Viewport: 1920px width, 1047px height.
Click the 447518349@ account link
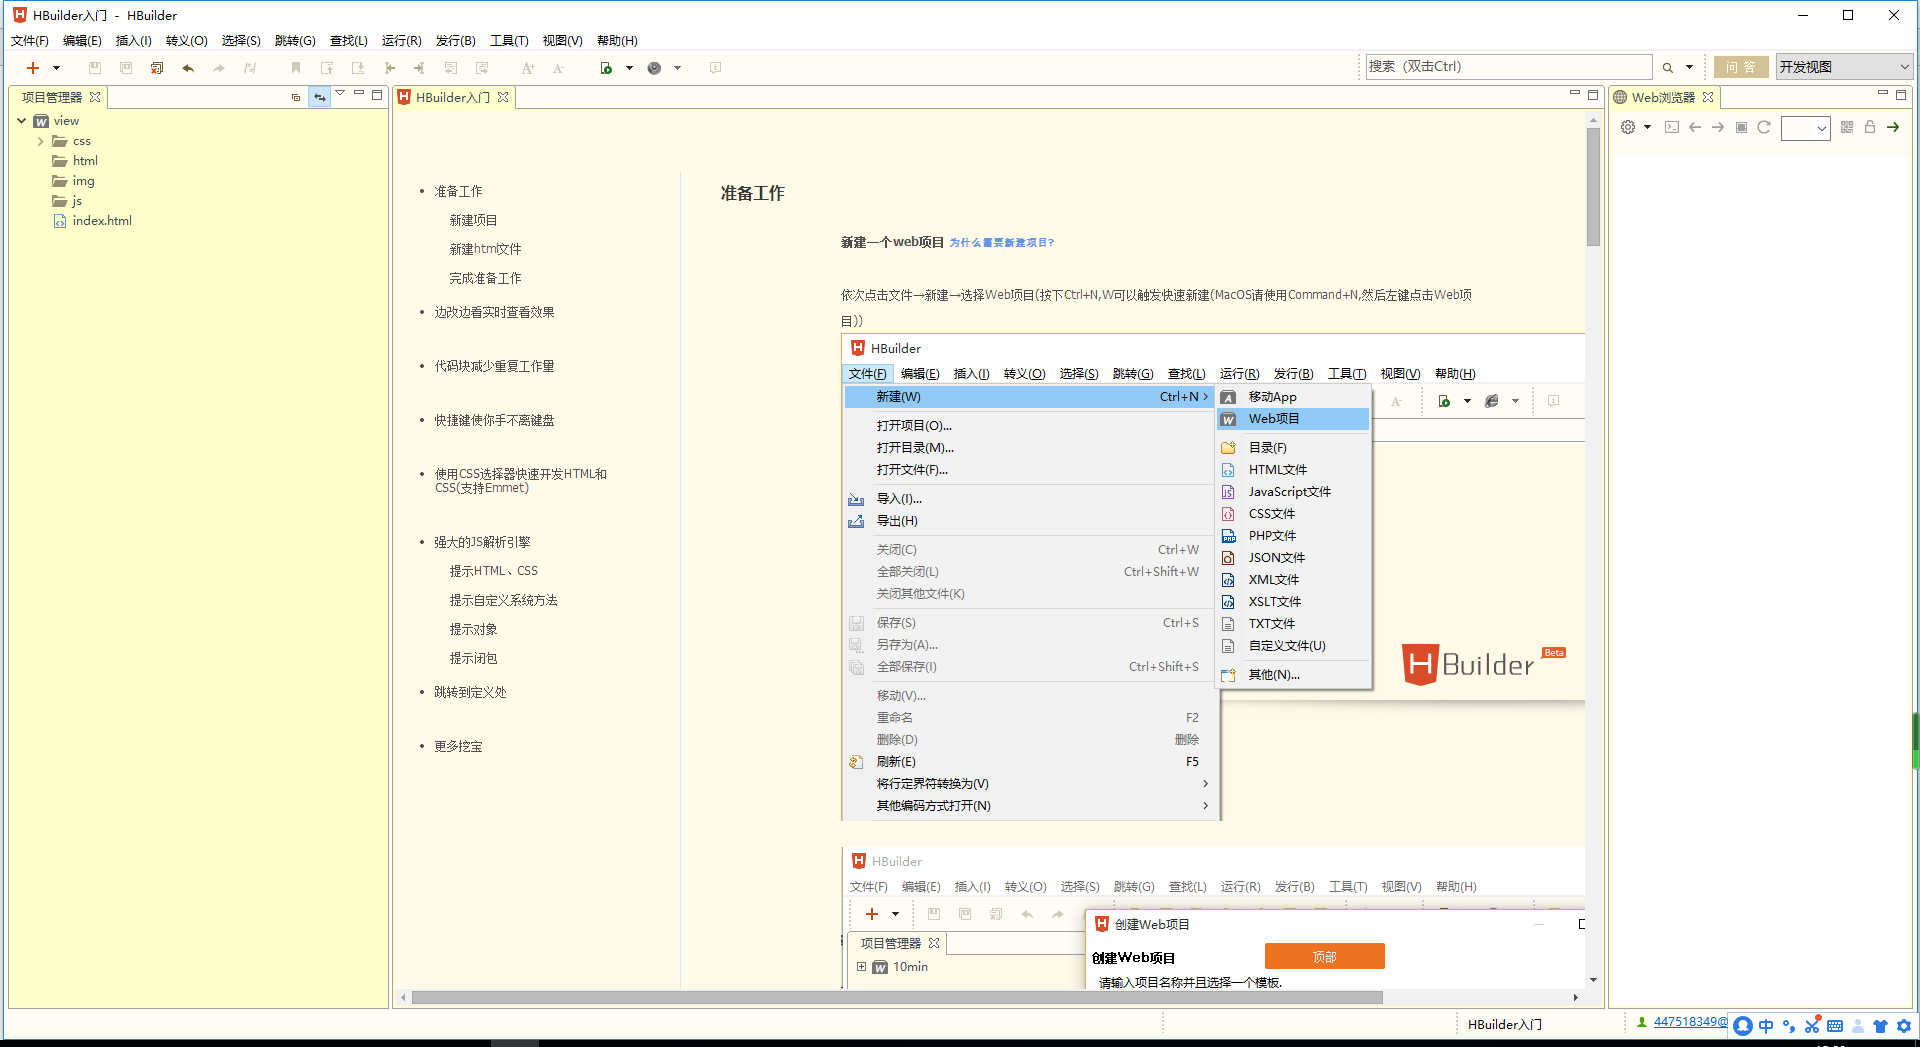[1690, 1022]
